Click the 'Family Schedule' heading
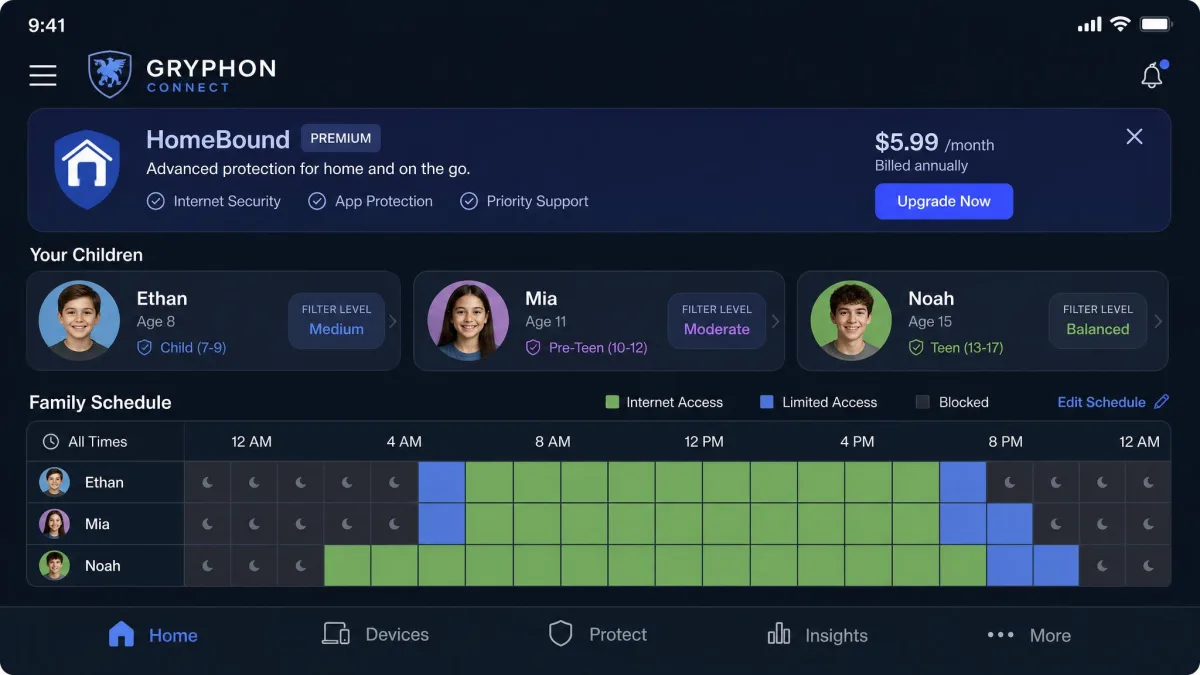This screenshot has width=1200, height=675. [x=100, y=402]
